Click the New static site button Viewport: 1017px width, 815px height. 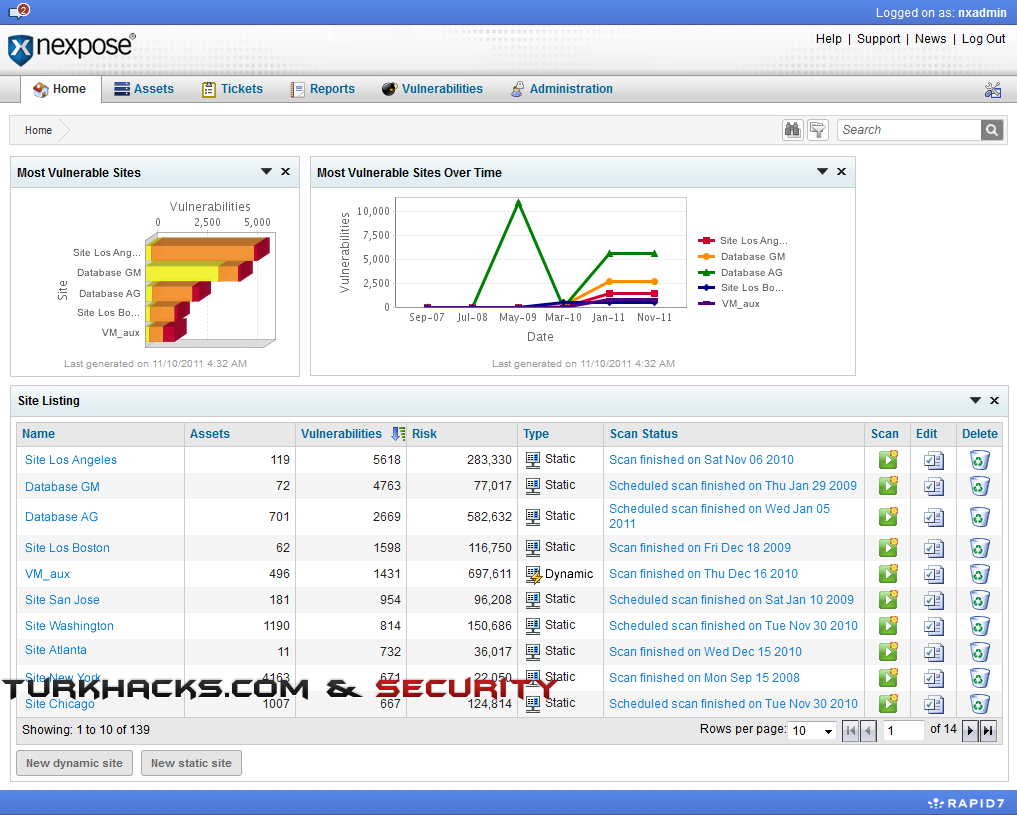[x=191, y=763]
